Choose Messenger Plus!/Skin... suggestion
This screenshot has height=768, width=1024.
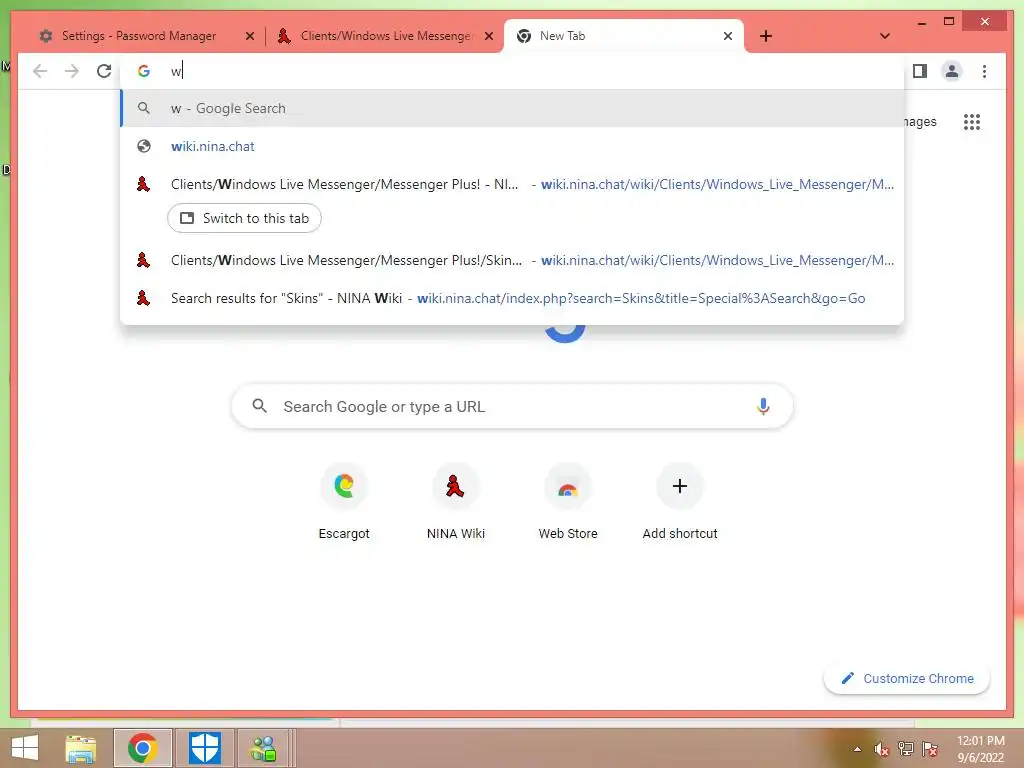tap(512, 260)
